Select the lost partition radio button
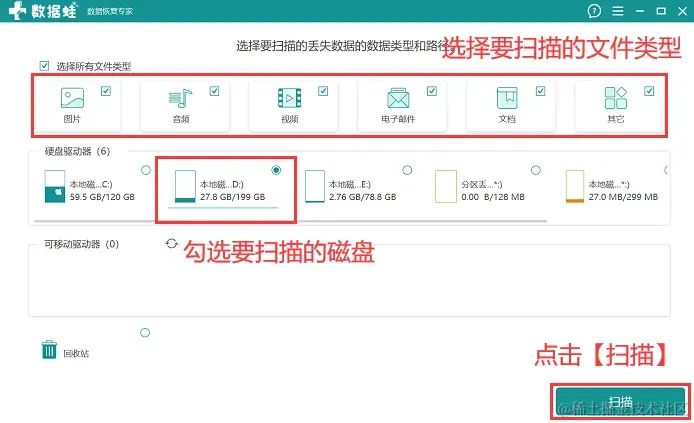The image size is (694, 423). 536,170
